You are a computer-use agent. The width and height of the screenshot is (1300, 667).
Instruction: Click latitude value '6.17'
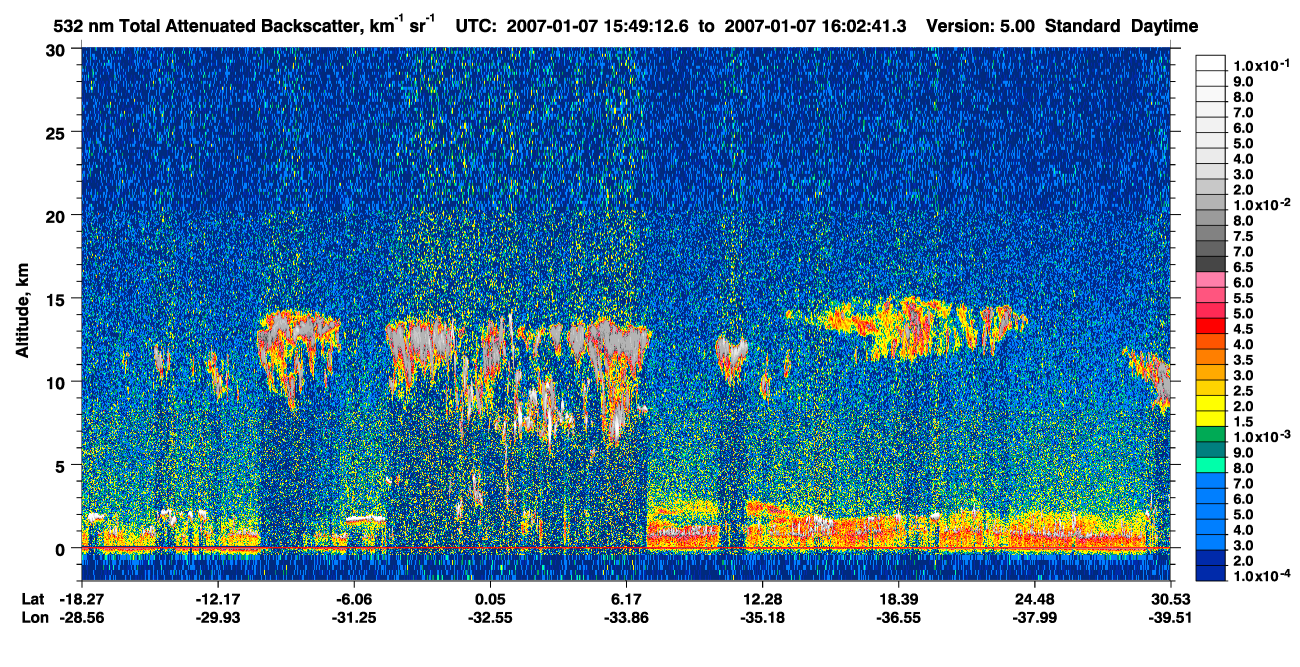point(625,599)
